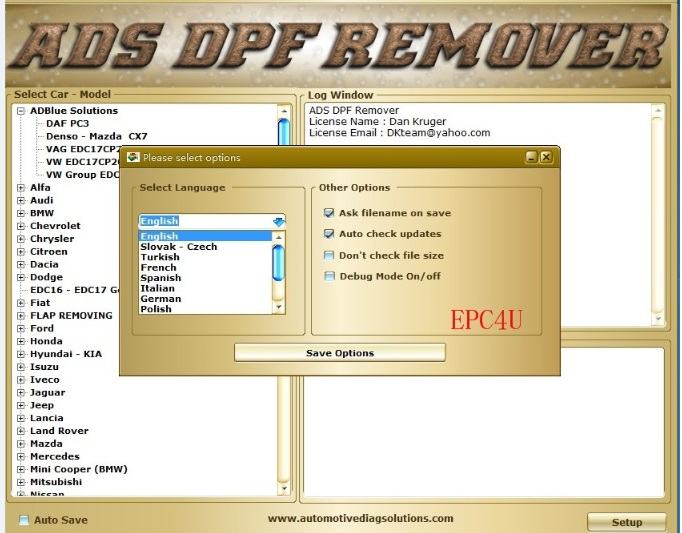Expand the Land Rover node
The height and width of the screenshot is (533, 682).
coord(20,431)
